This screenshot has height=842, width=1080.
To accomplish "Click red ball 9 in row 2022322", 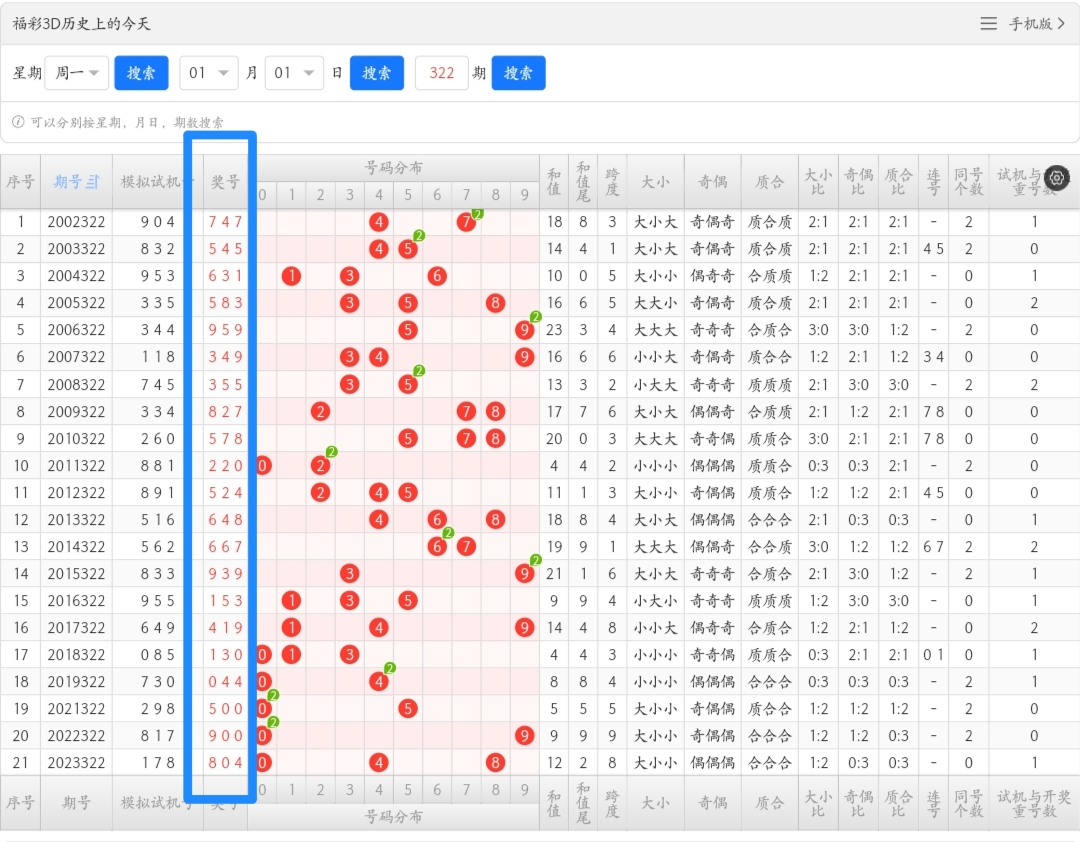I will point(524,736).
